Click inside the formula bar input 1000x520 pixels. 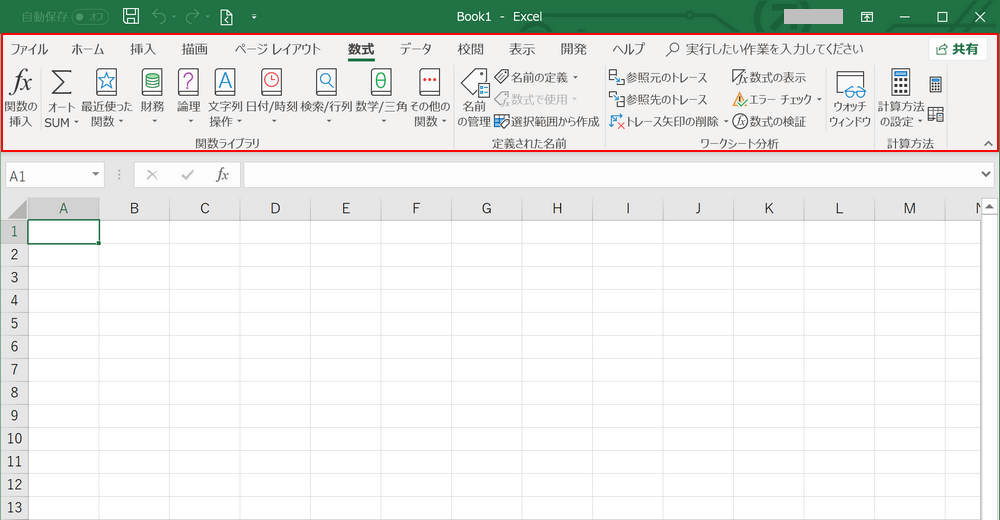point(611,174)
